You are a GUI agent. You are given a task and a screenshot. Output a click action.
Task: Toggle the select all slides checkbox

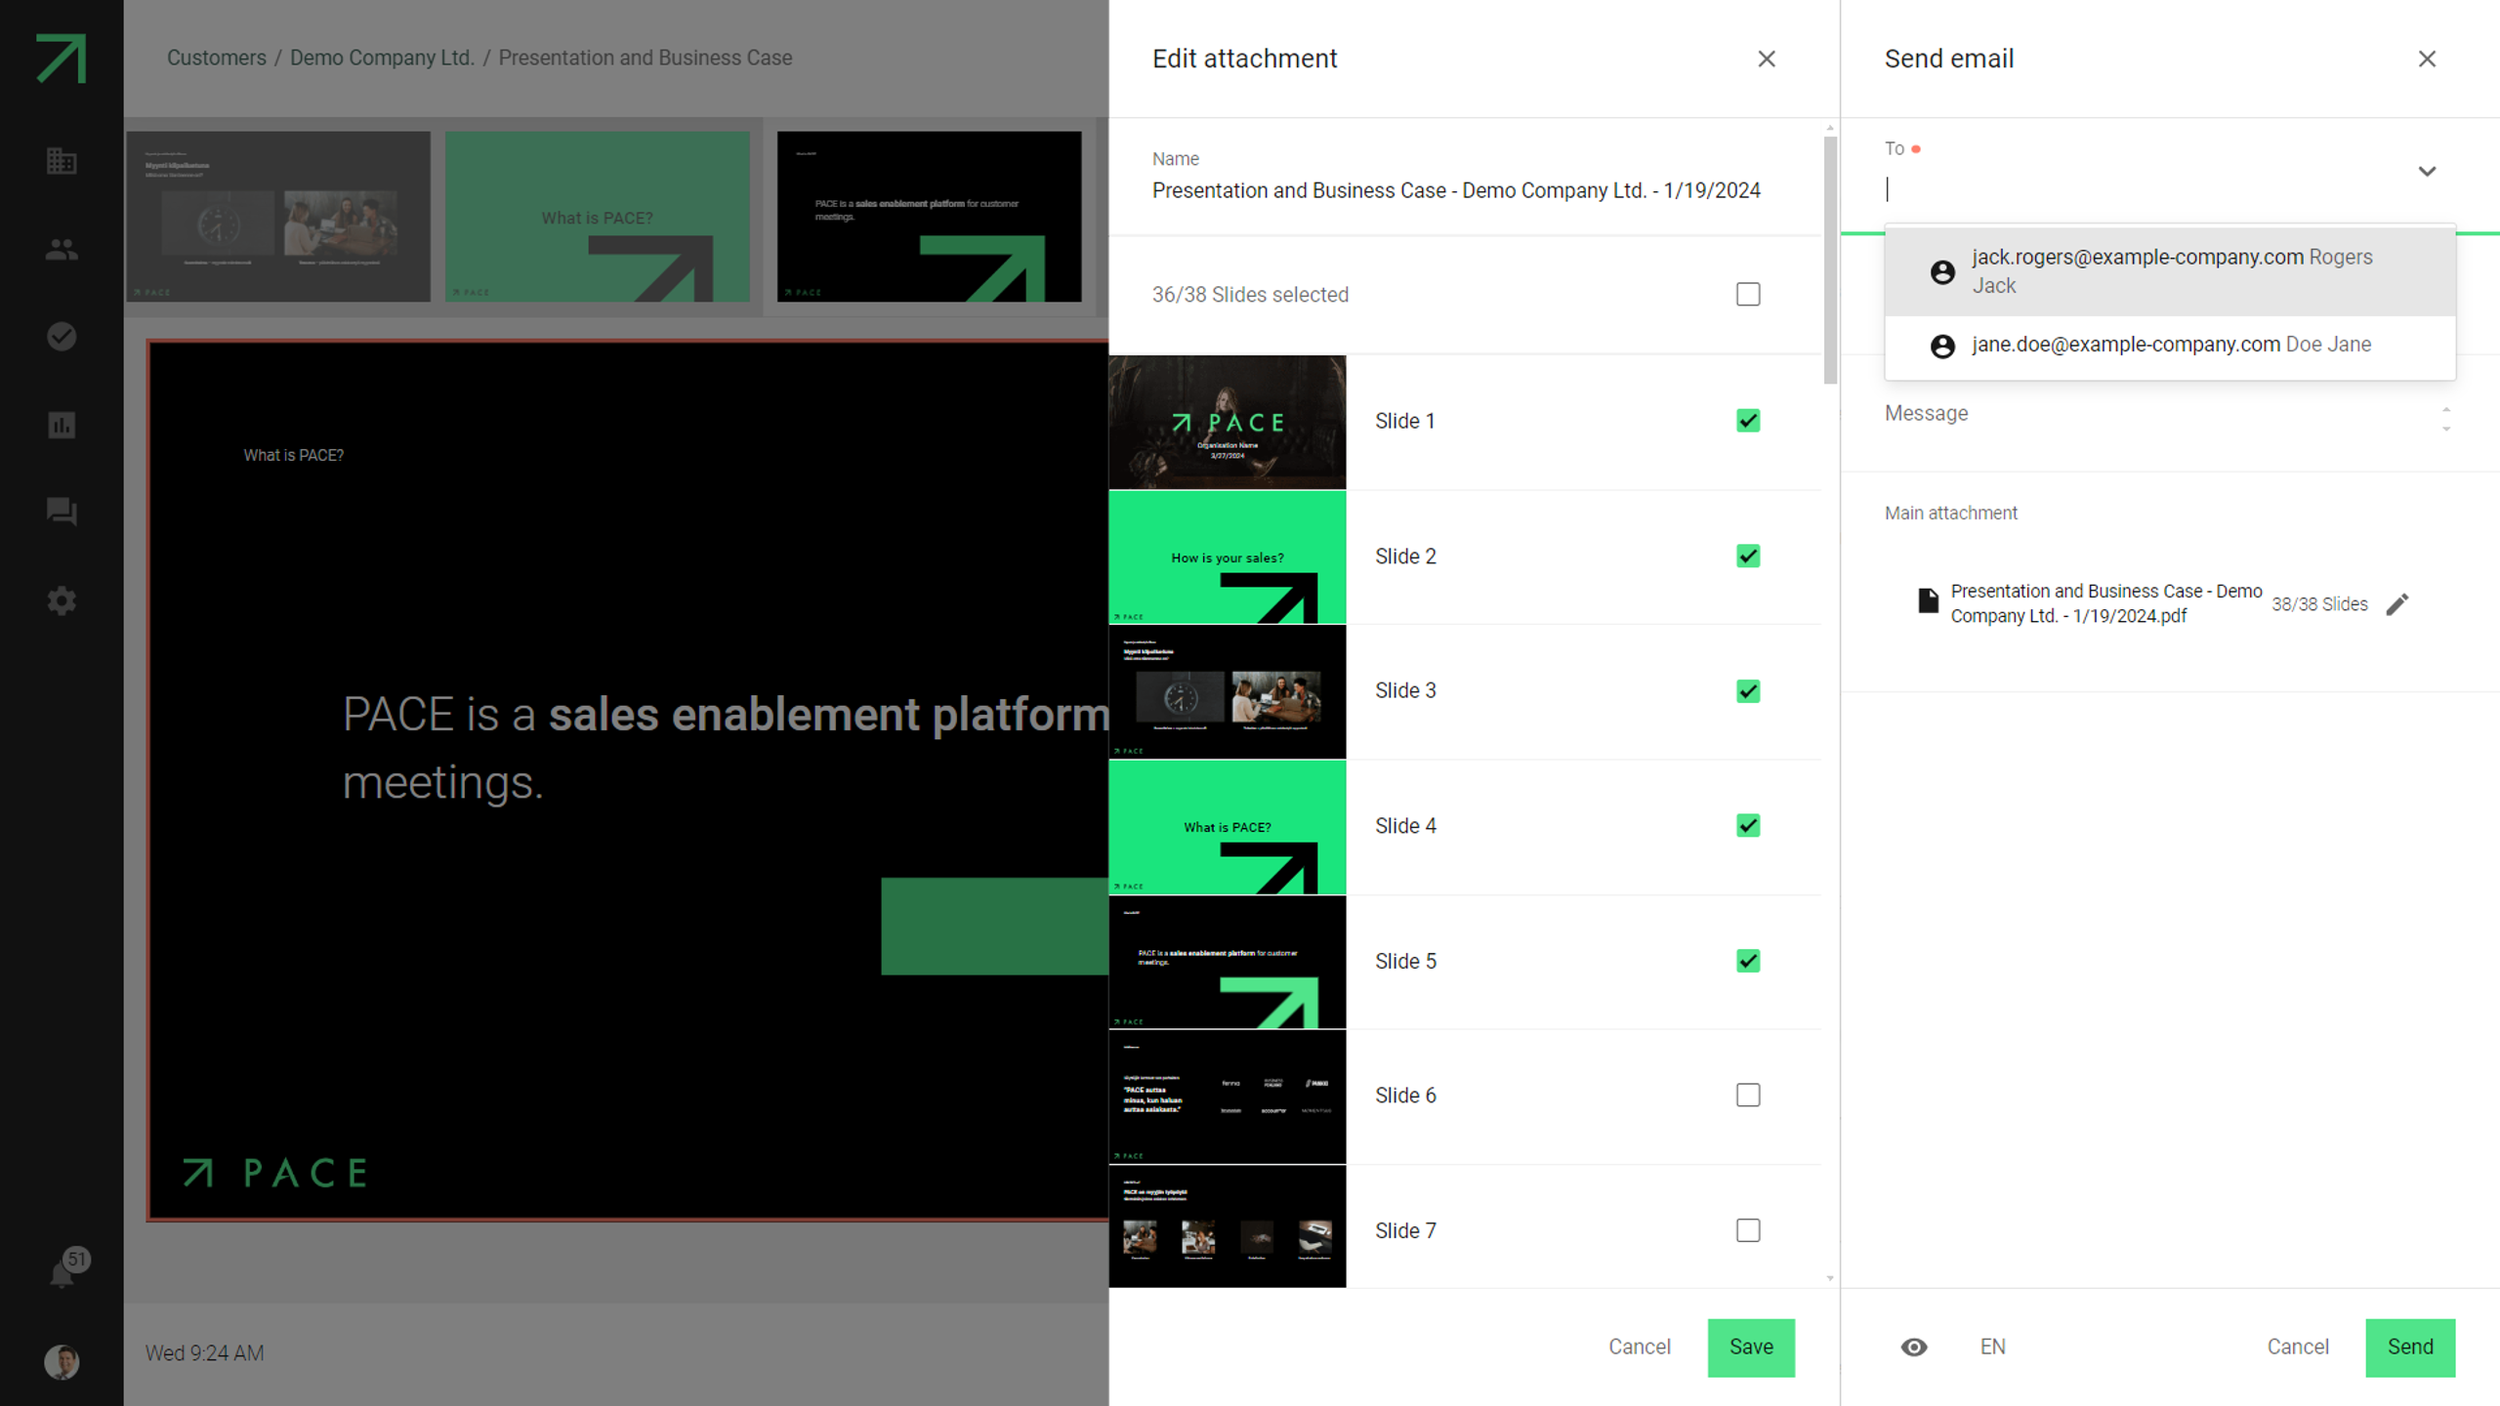[x=1747, y=294]
